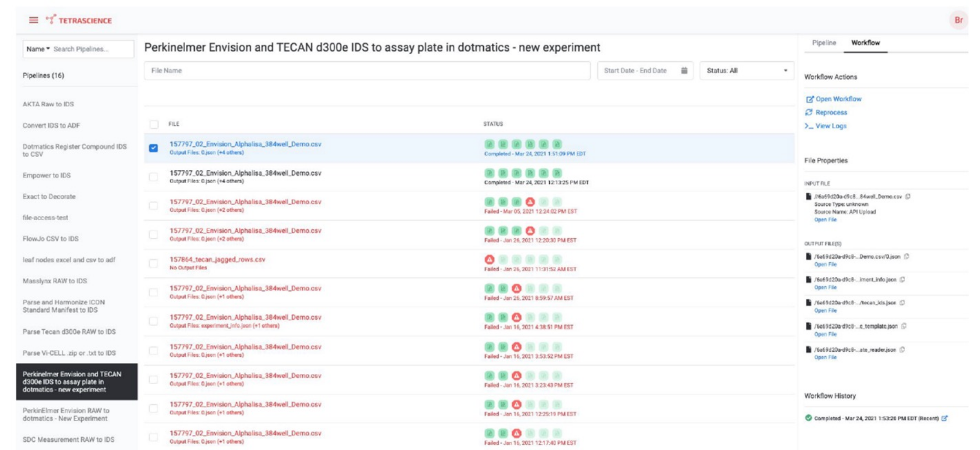Focus the Search Pipelines field
Image resolution: width=980 pixels, height=450 pixels.
[x=91, y=49]
